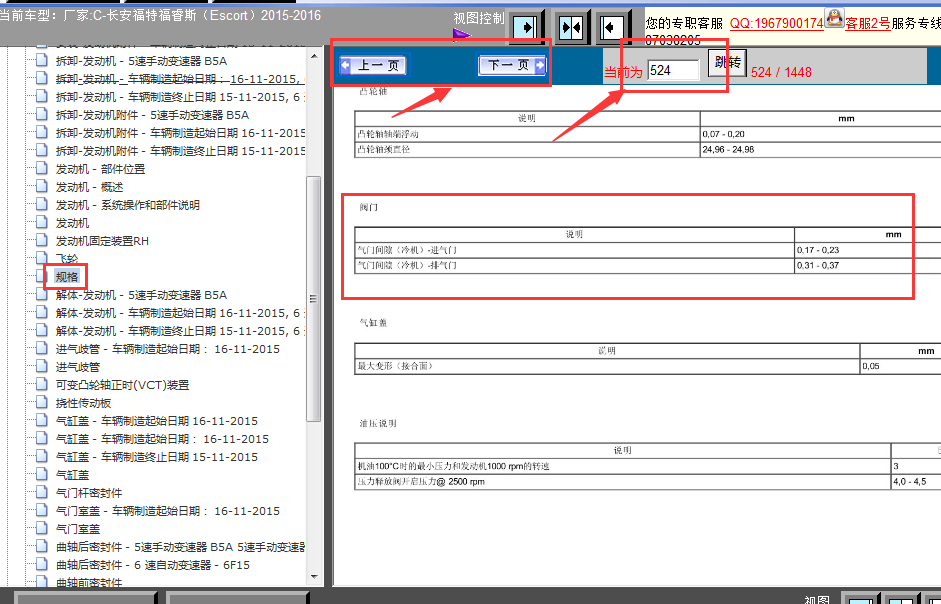The image size is (941, 604).
Task: Select value cell 0,07 - 0,20
Action: pos(820,134)
